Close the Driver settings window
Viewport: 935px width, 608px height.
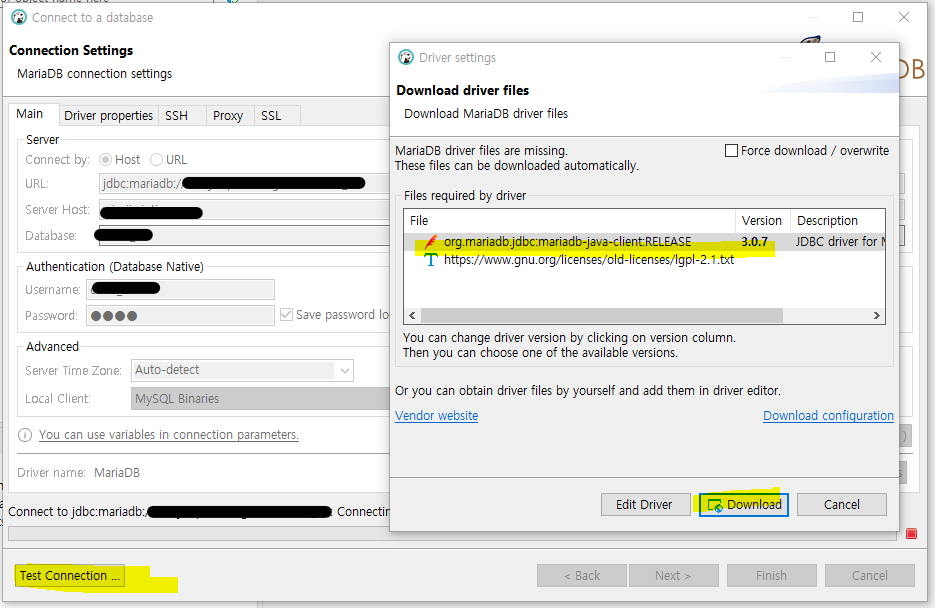tap(876, 57)
